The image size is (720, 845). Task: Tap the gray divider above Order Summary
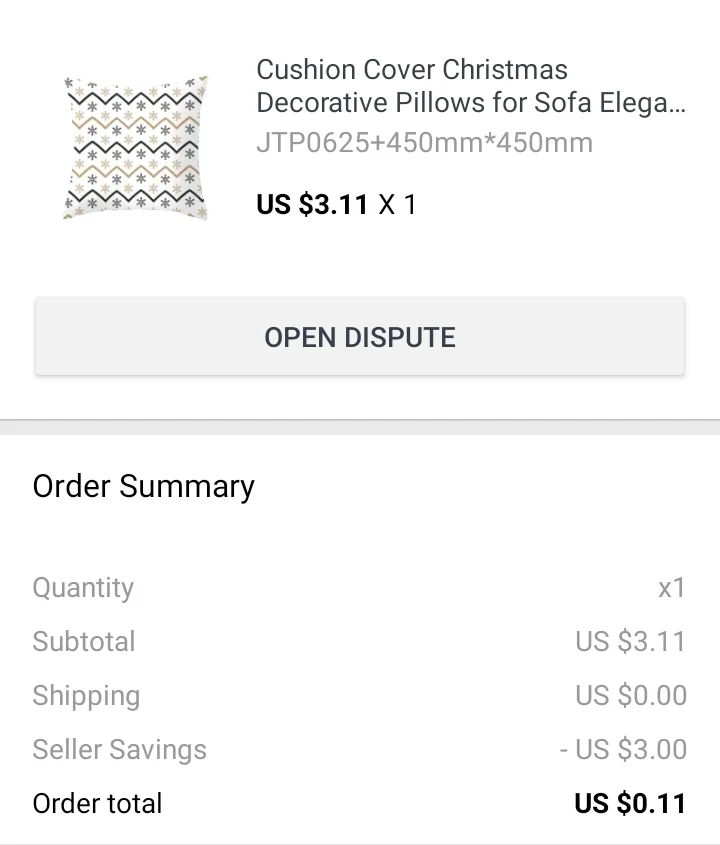coord(360,427)
